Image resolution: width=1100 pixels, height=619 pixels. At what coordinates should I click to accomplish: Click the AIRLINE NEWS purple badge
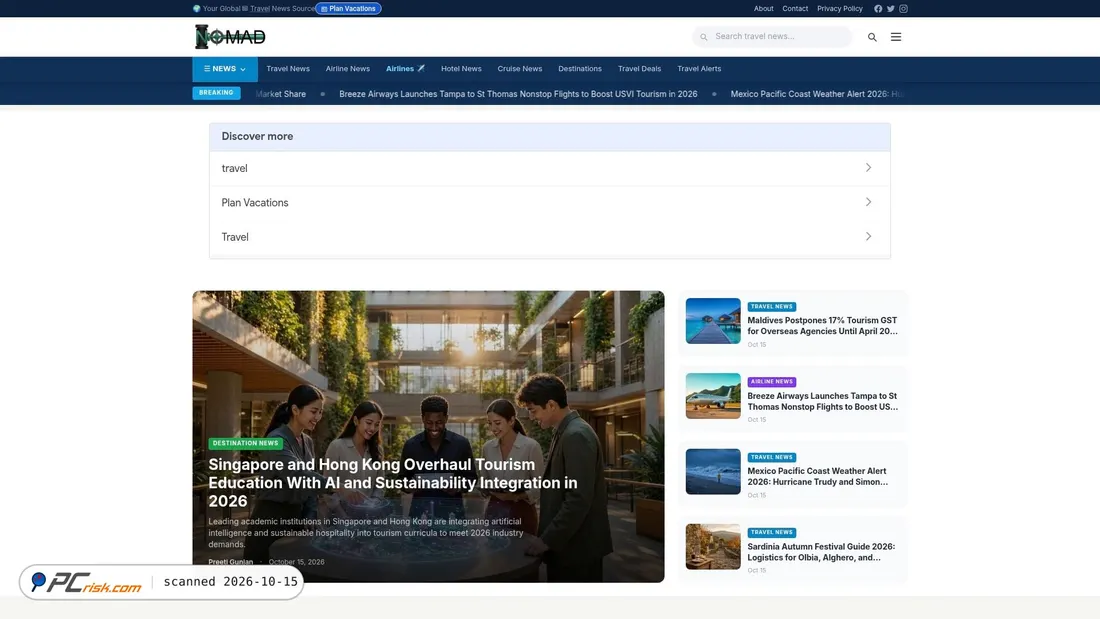771,382
